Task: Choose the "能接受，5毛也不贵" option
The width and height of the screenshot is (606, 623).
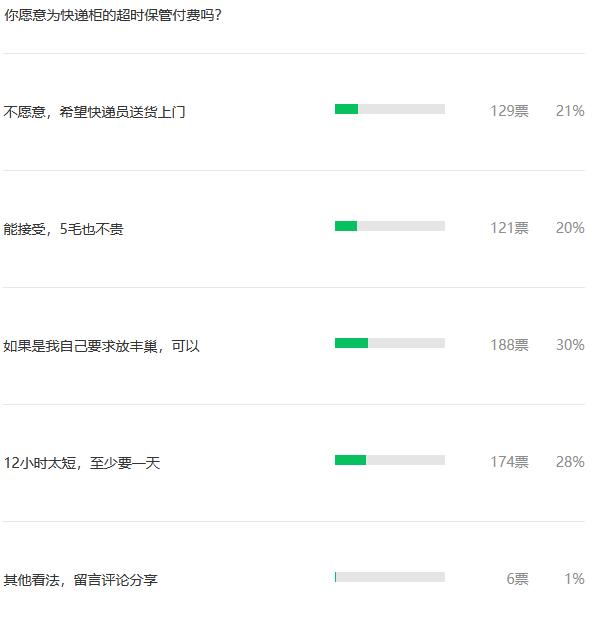Action: [x=64, y=229]
